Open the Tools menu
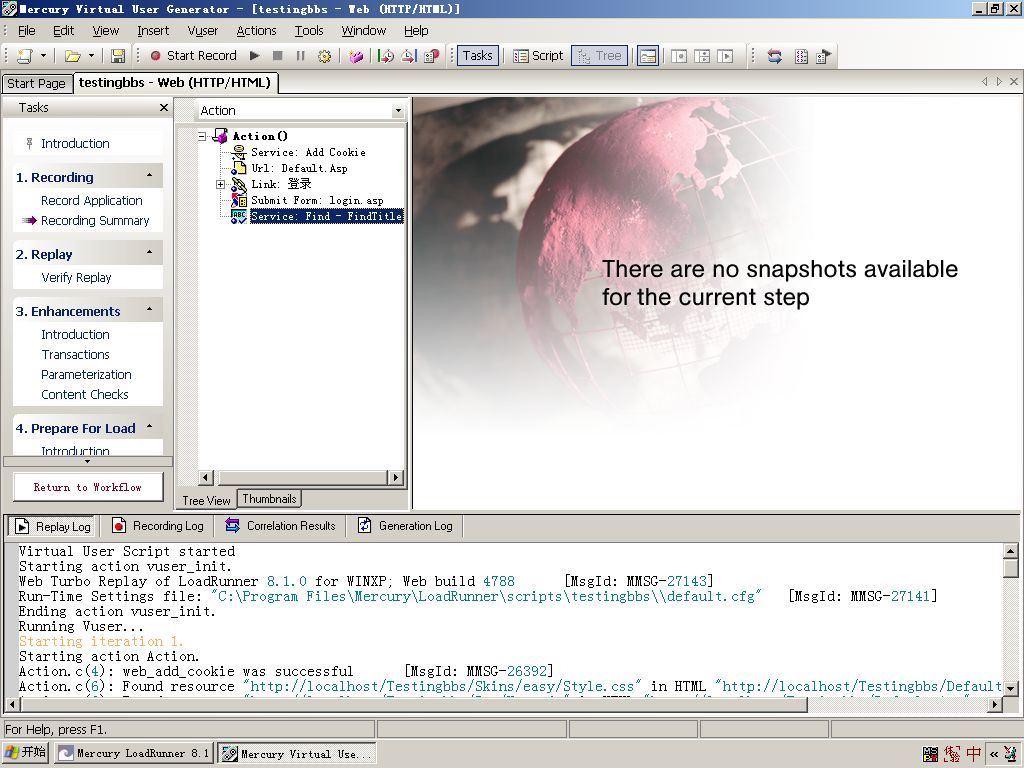This screenshot has height=768, width=1024. coord(309,31)
